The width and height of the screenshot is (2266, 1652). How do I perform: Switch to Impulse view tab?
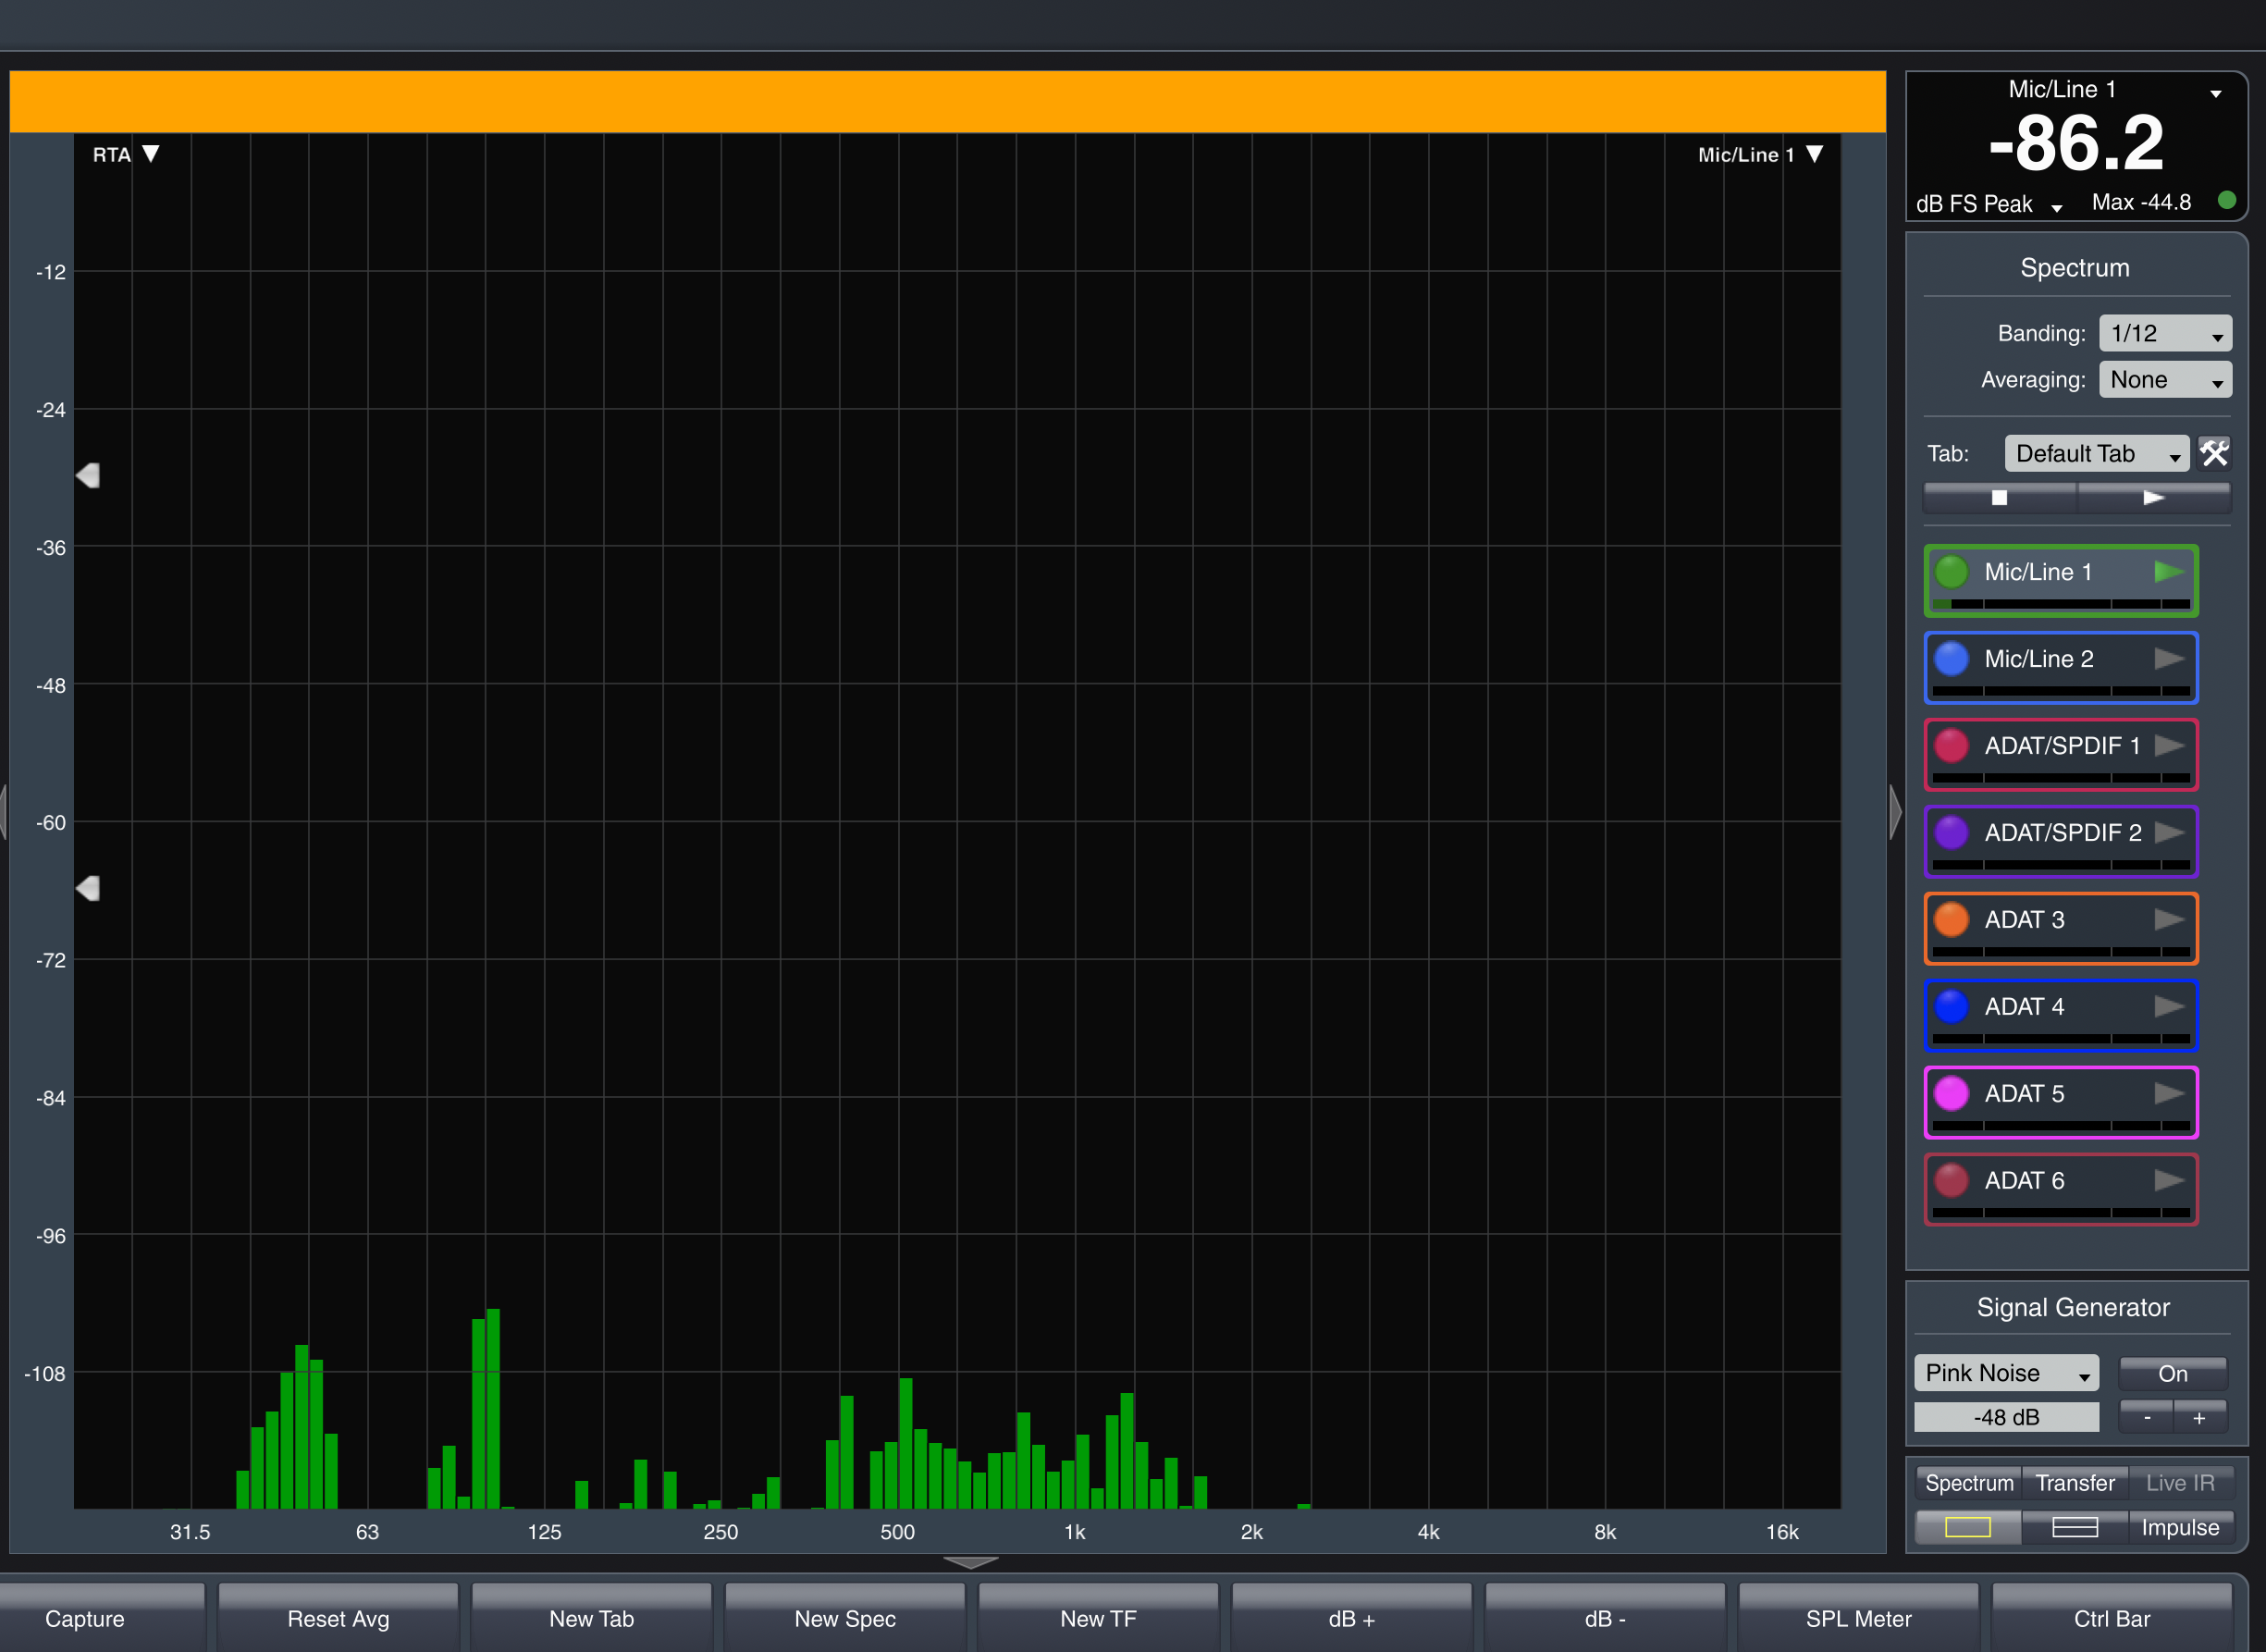point(2180,1527)
